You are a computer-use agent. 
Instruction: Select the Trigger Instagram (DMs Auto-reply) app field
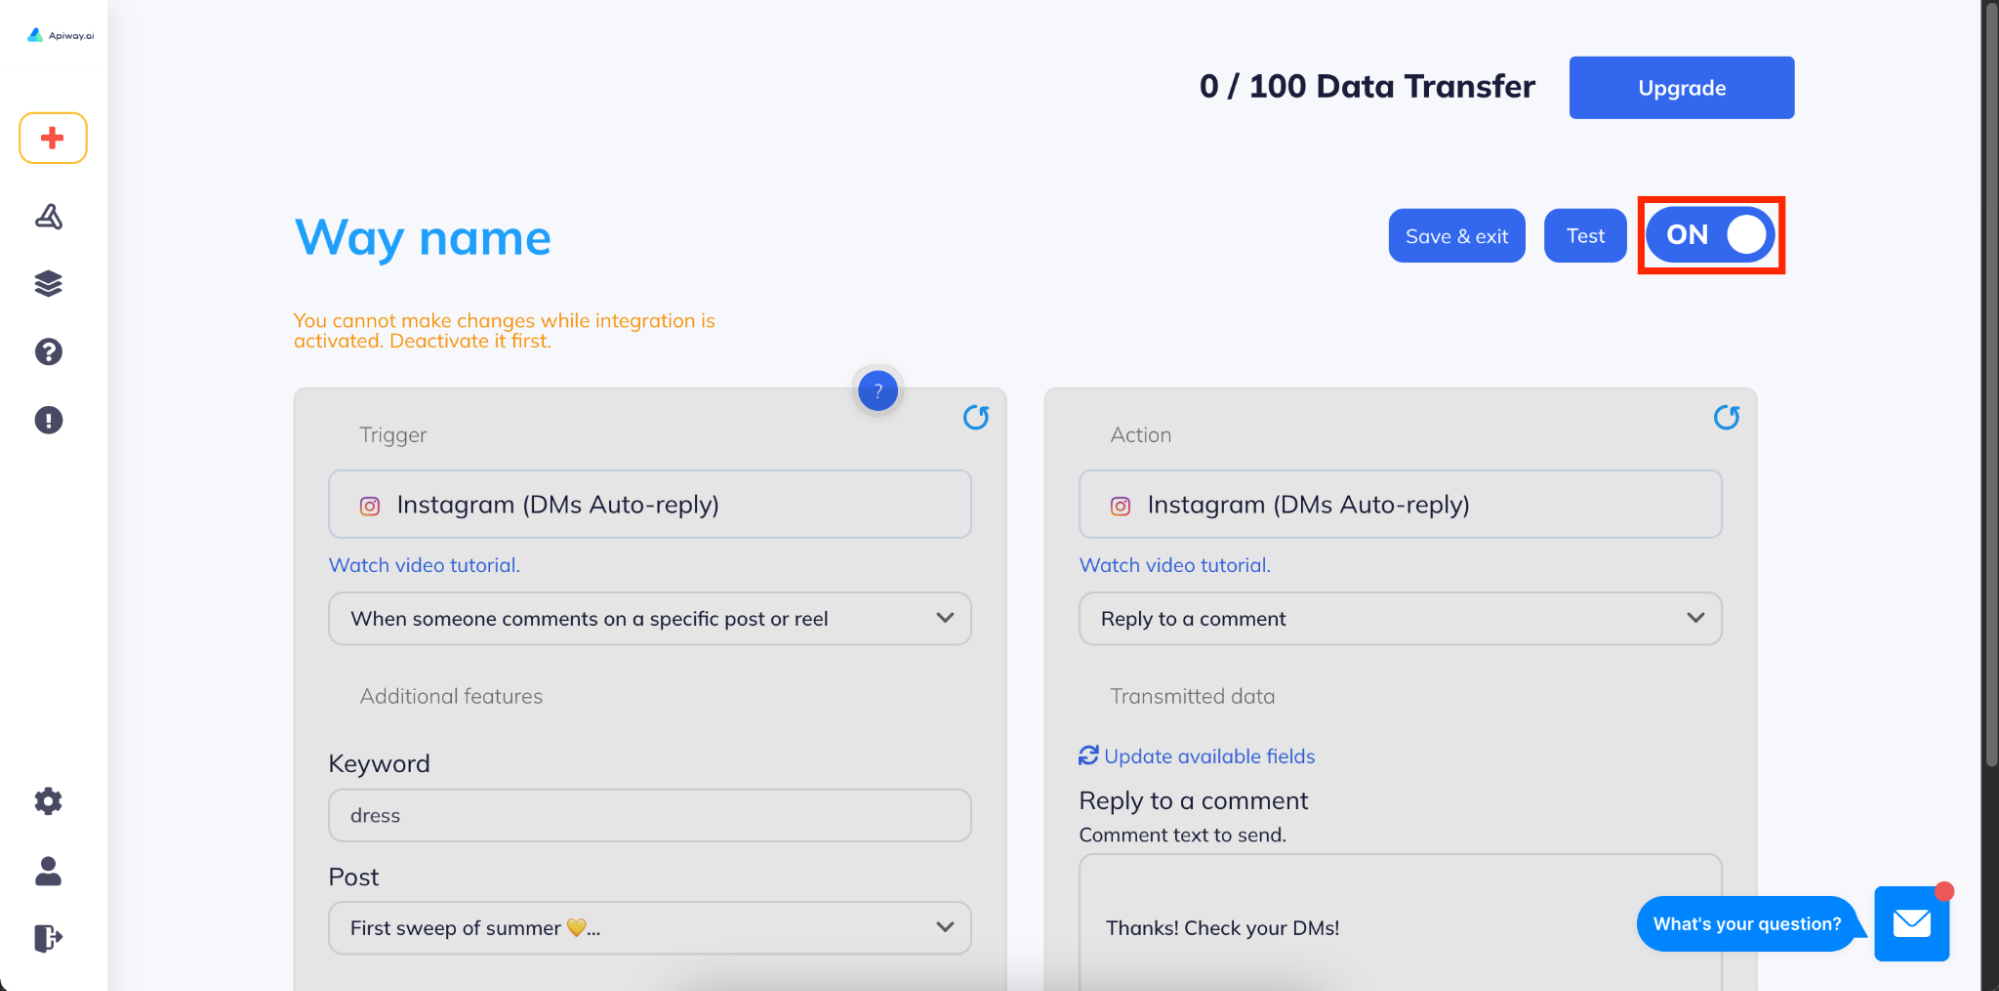click(x=650, y=505)
